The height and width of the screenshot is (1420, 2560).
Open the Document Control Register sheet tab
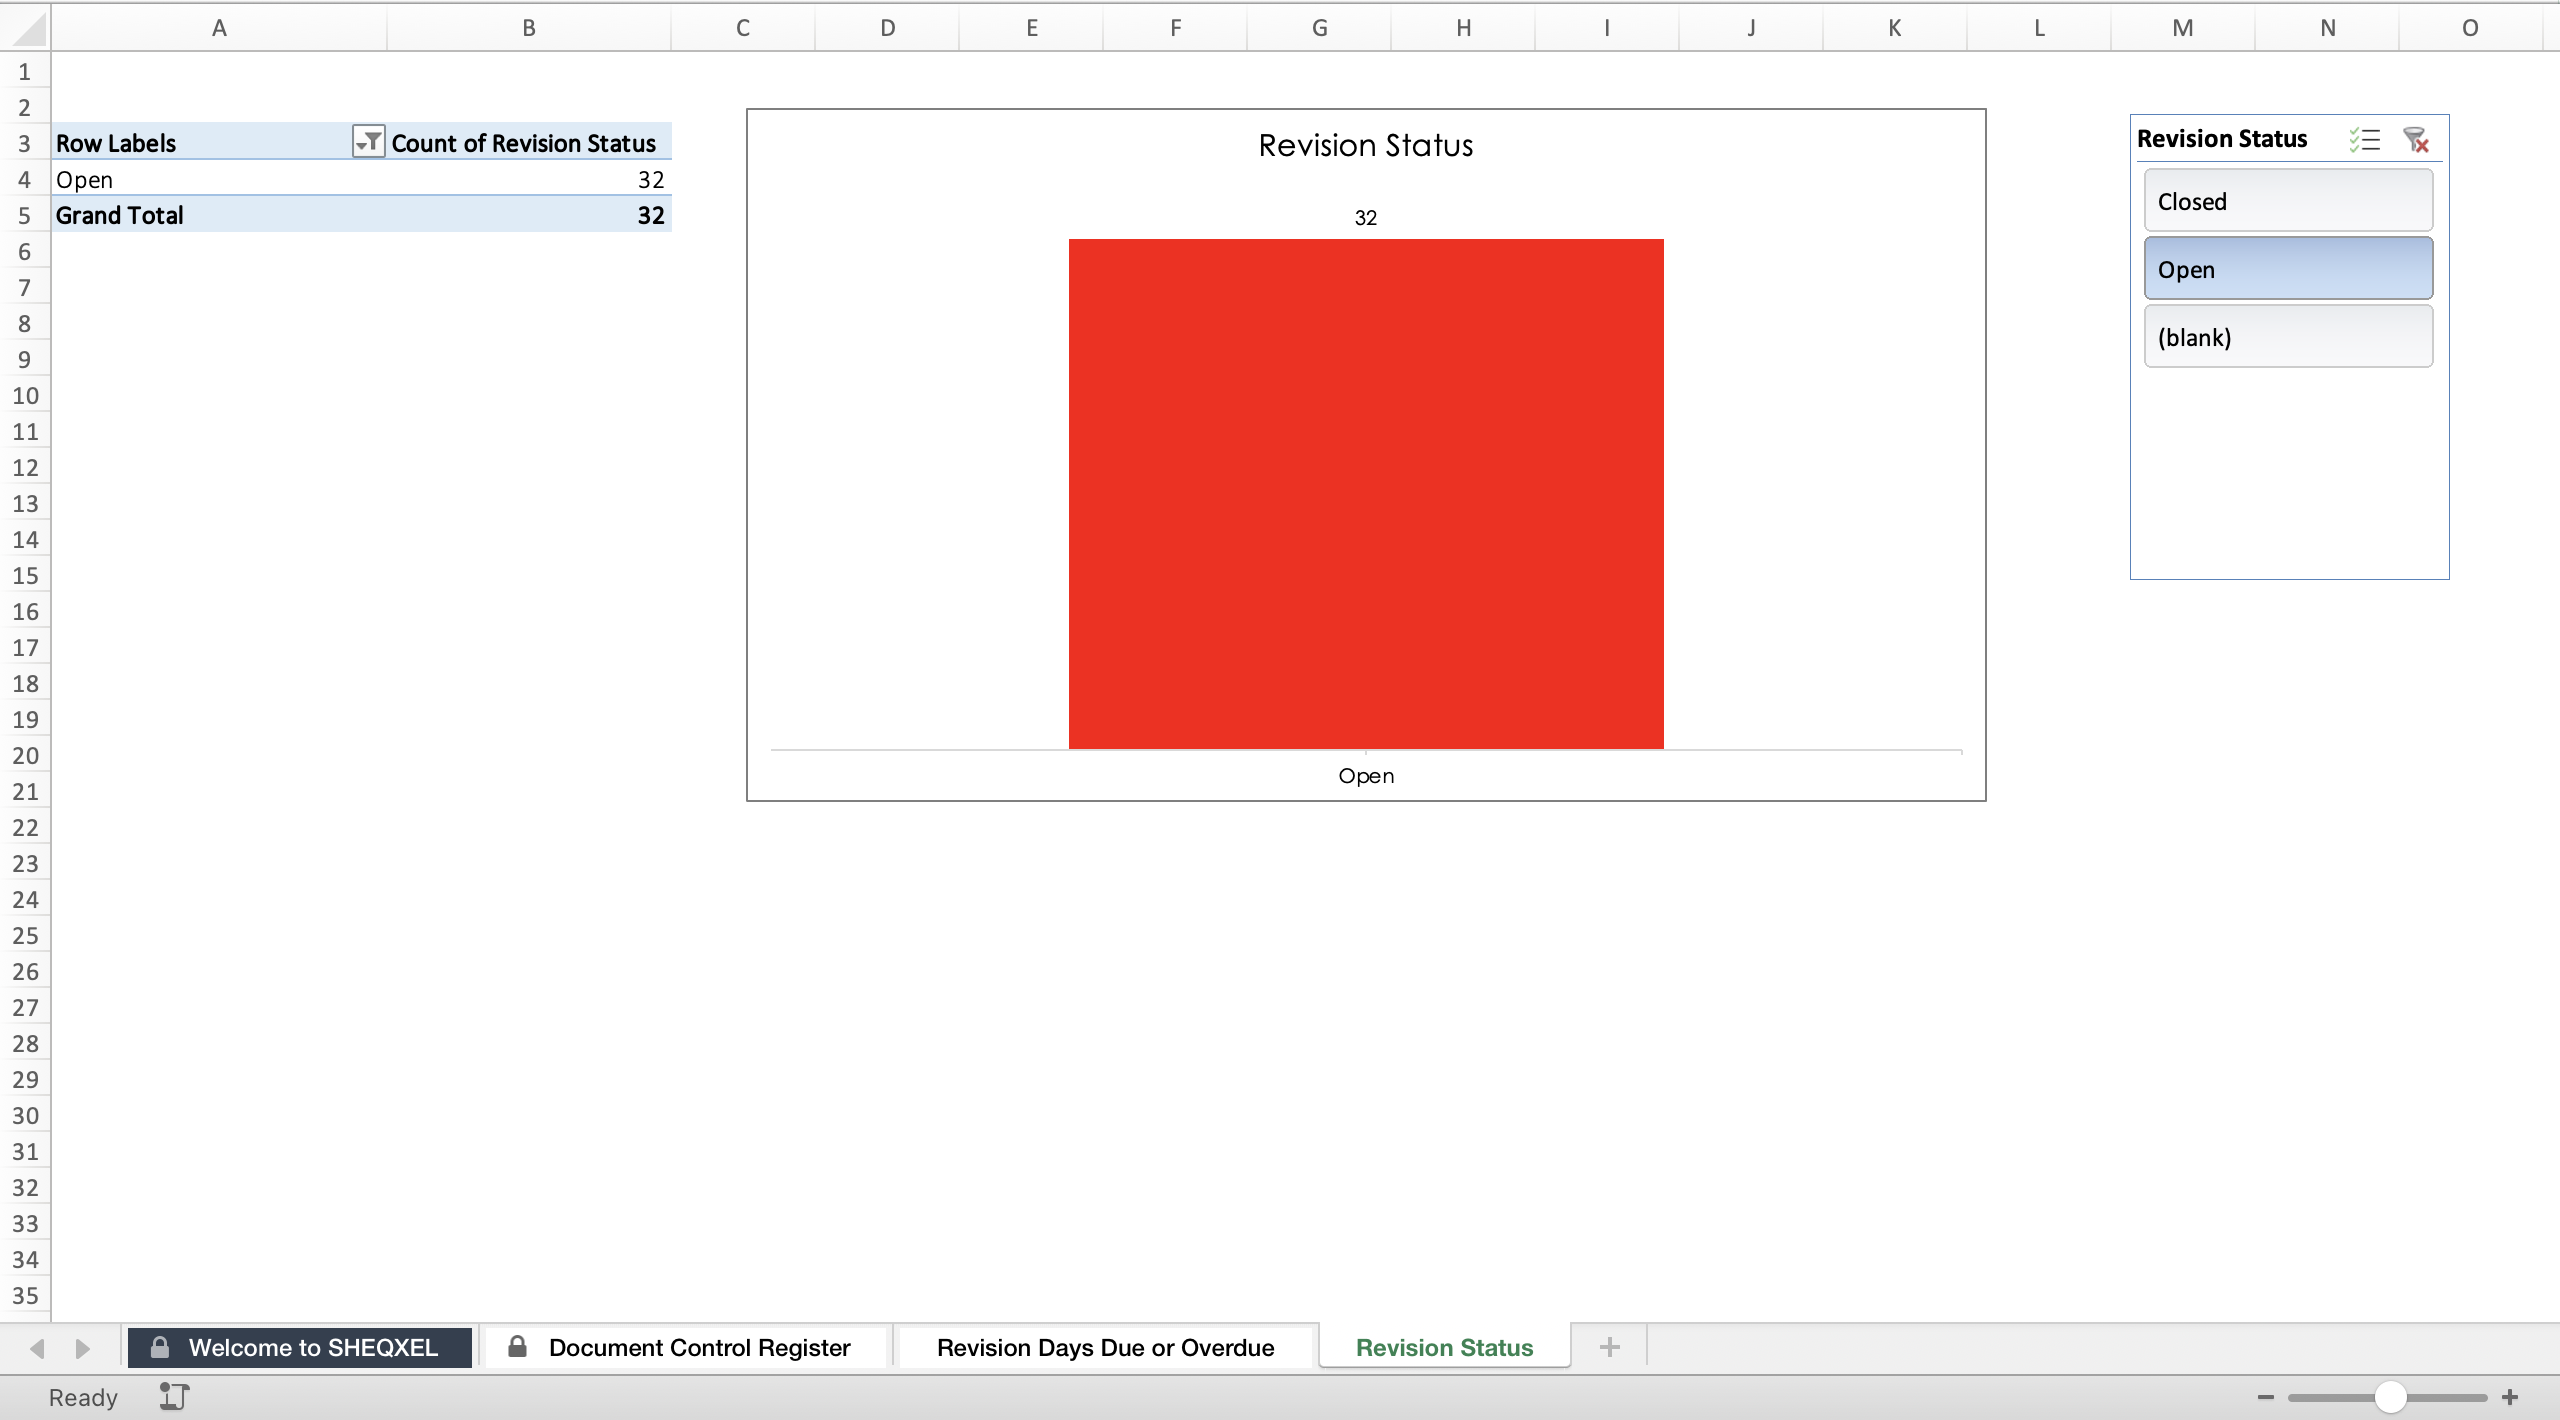point(688,1347)
